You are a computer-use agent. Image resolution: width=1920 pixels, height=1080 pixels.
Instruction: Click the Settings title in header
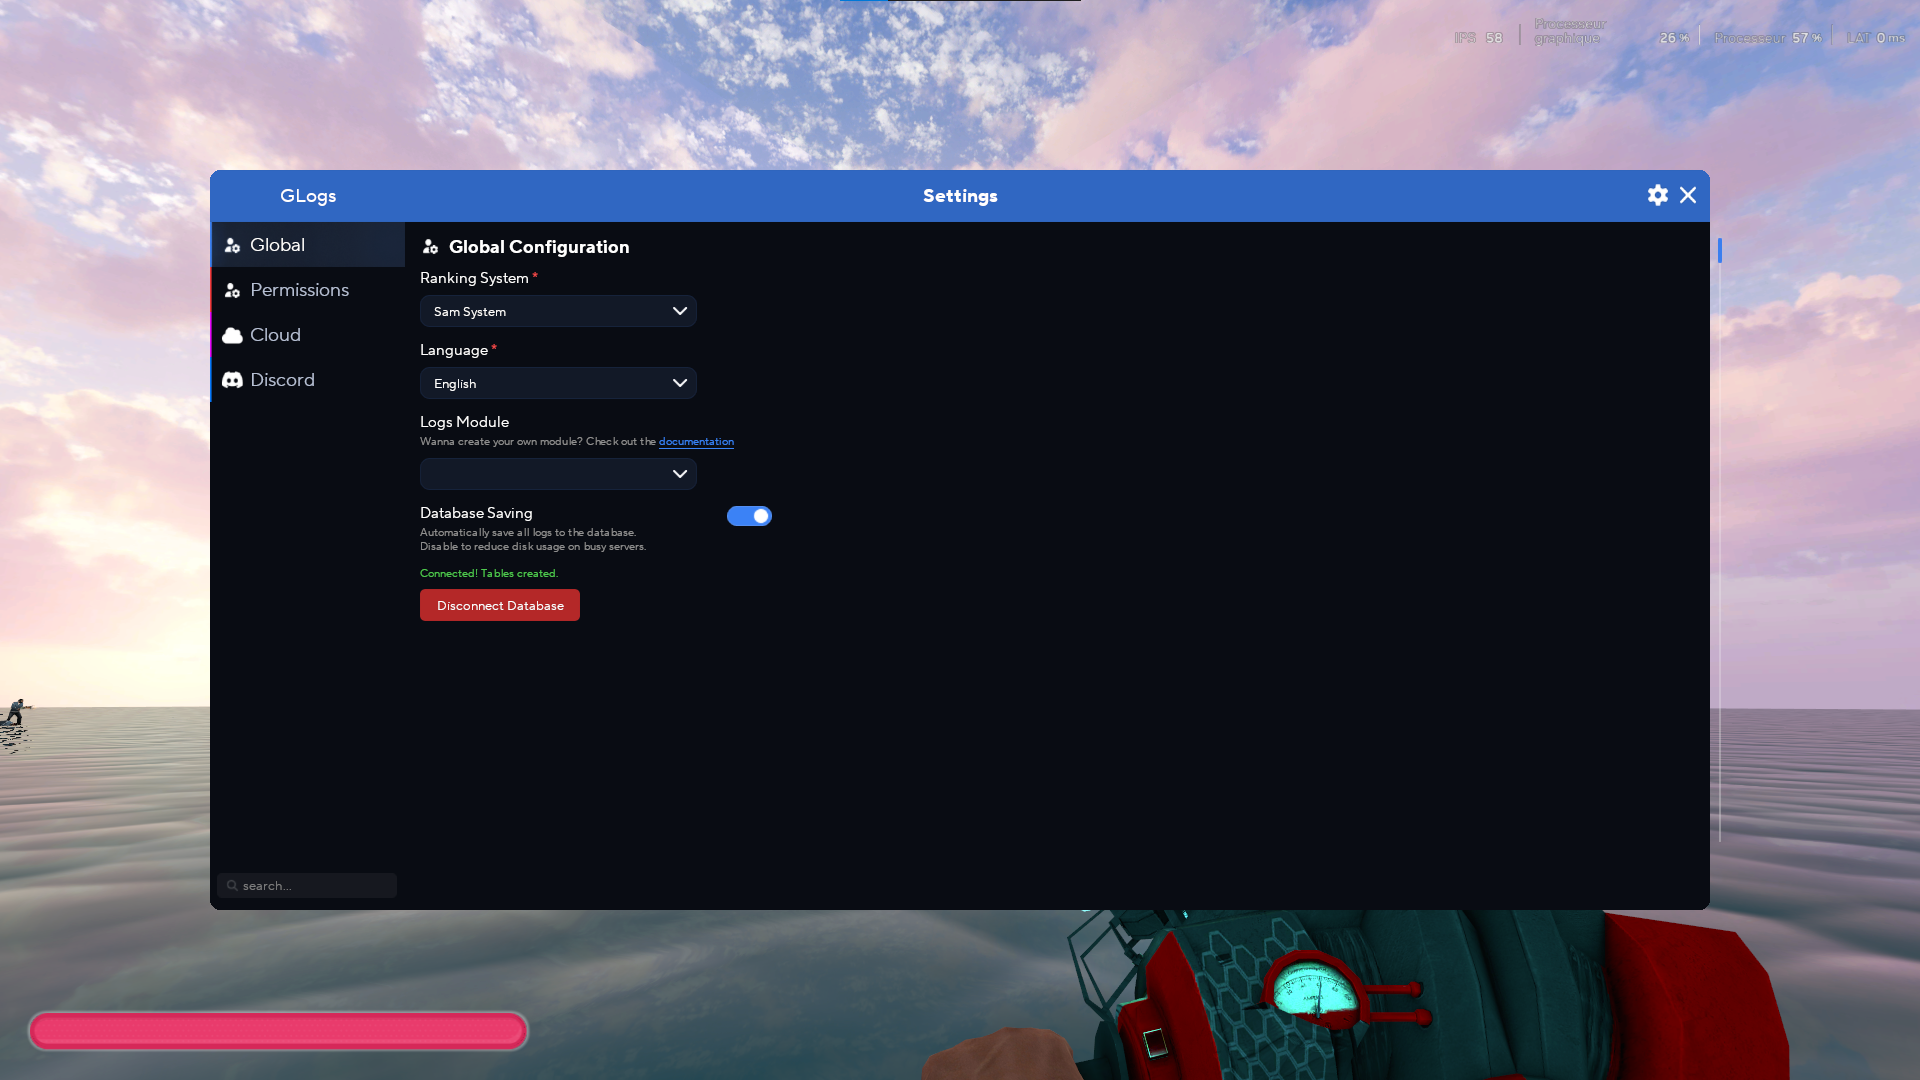(x=960, y=196)
